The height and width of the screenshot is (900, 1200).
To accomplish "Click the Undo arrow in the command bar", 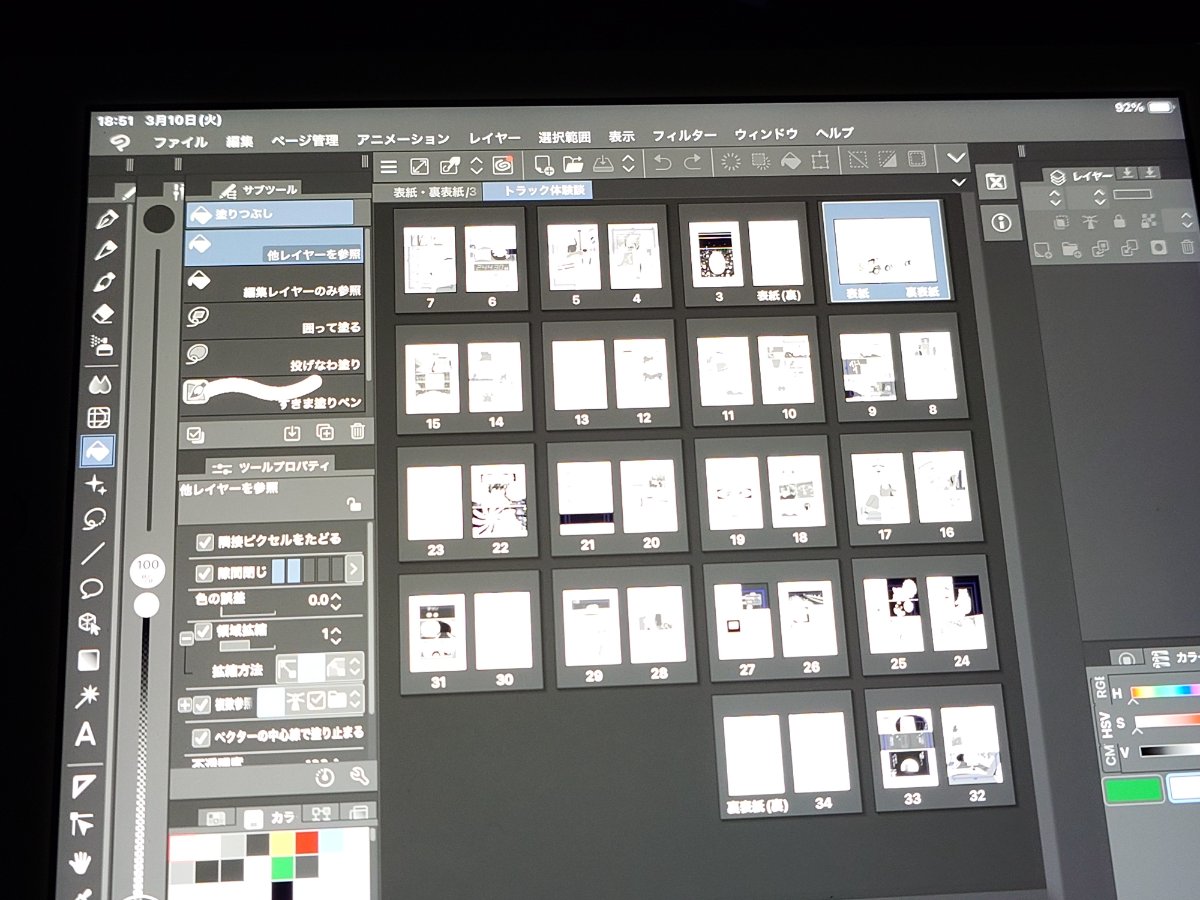I will point(662,163).
